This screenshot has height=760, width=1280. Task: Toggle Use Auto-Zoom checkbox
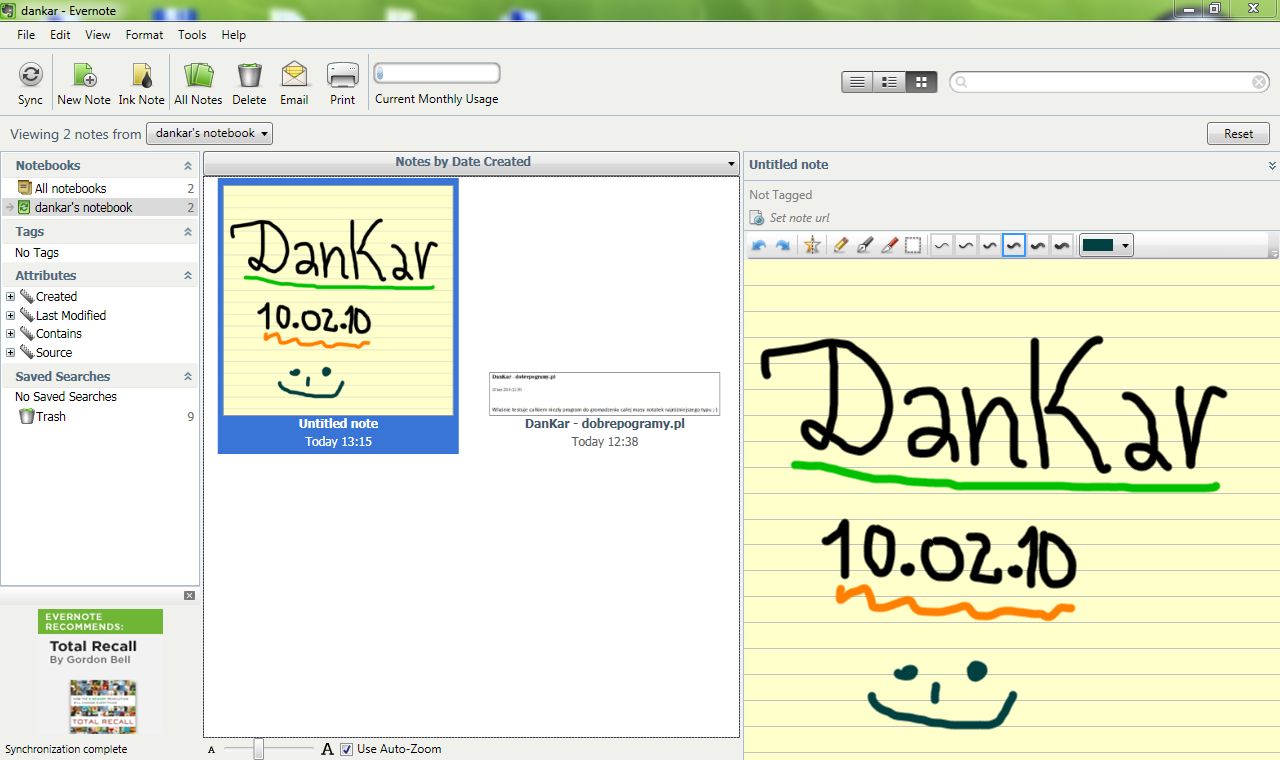click(346, 749)
